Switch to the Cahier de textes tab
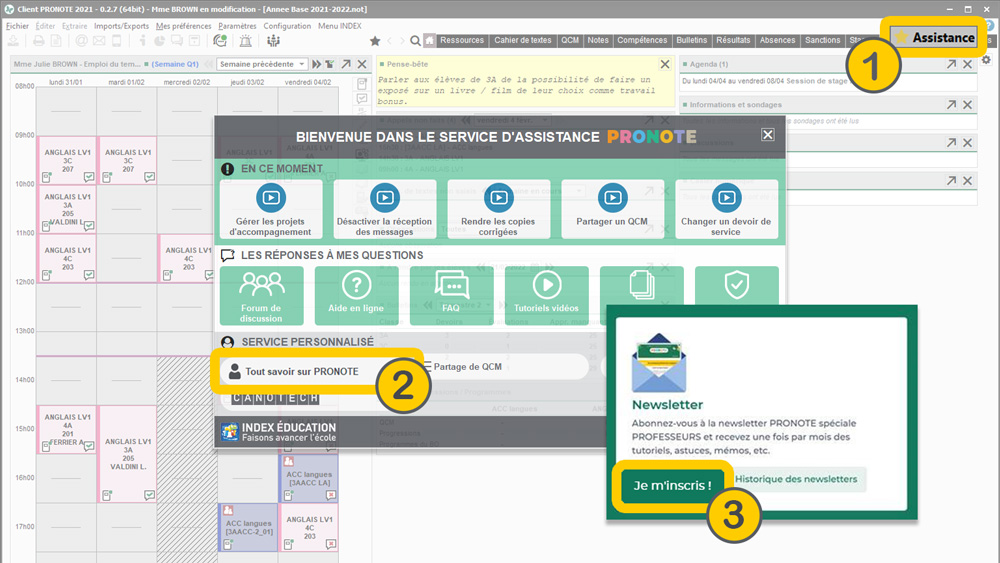 [522, 40]
